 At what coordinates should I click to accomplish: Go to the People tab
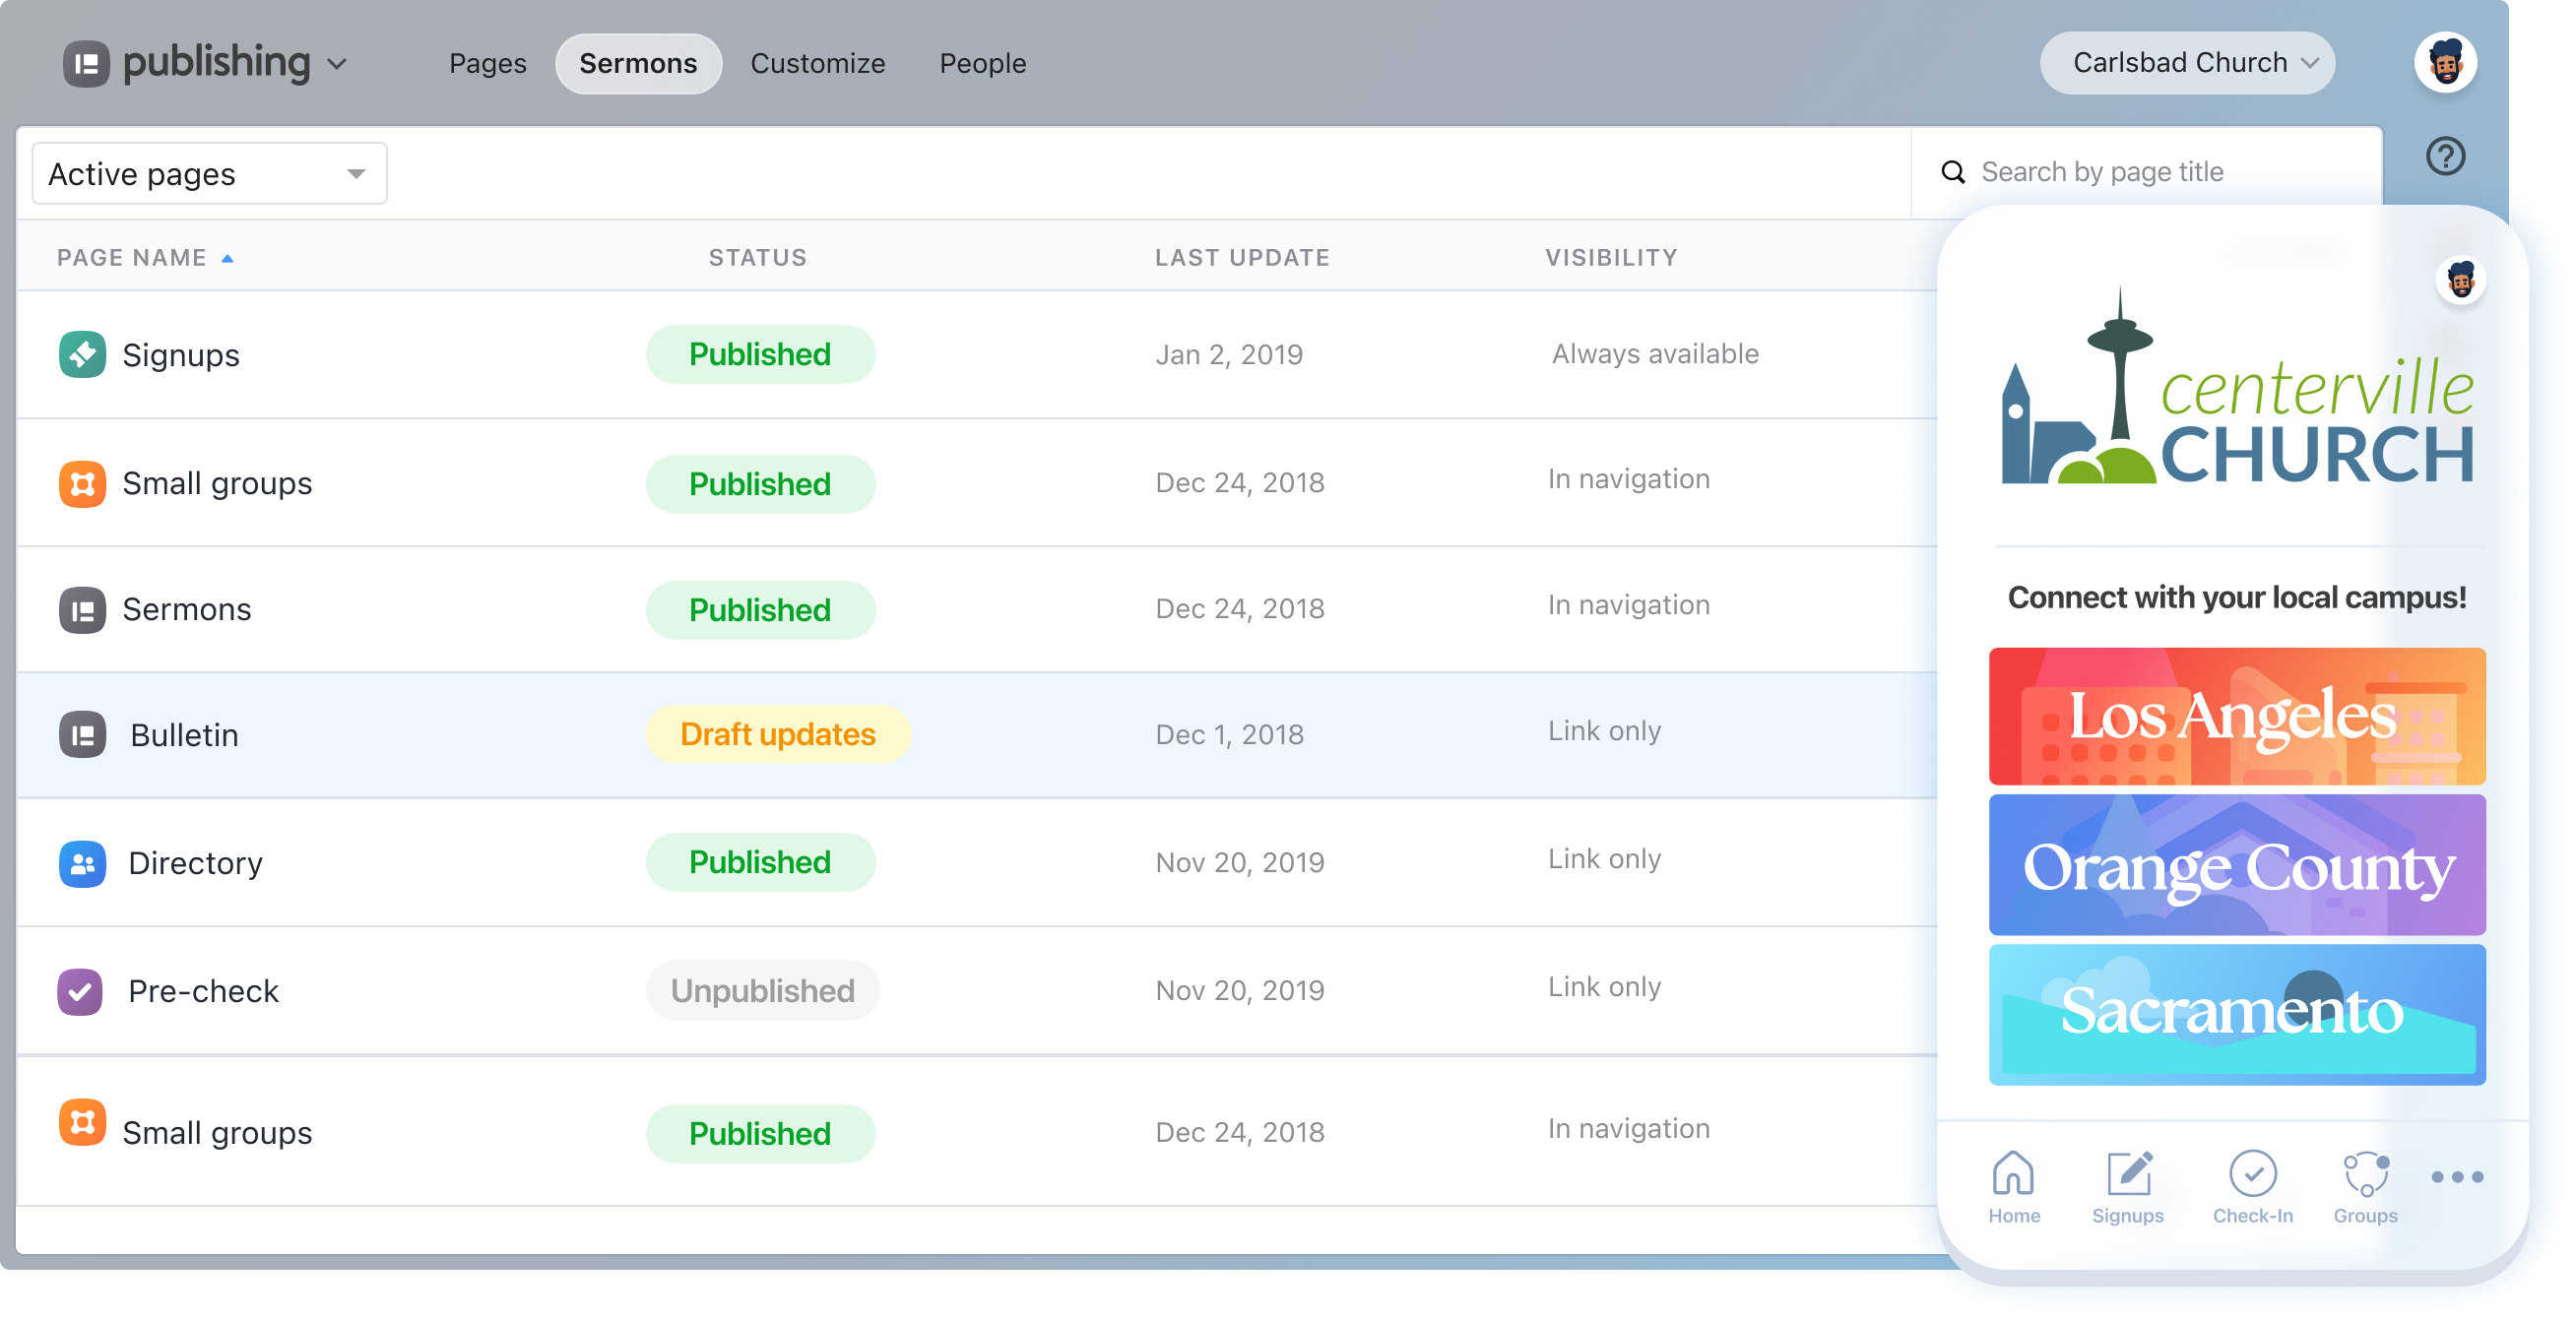point(982,63)
